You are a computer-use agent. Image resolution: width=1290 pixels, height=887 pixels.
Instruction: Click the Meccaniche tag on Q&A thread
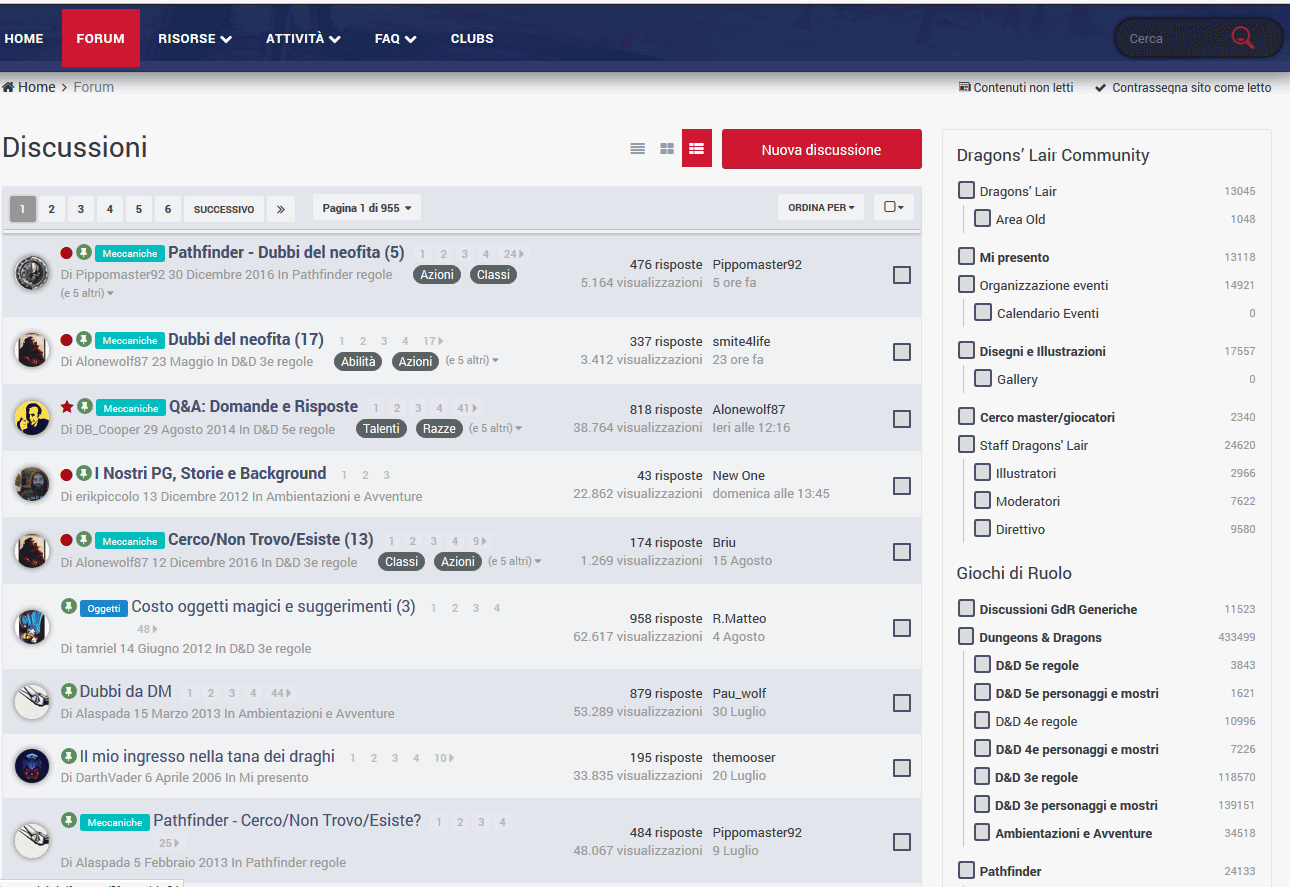(x=130, y=408)
